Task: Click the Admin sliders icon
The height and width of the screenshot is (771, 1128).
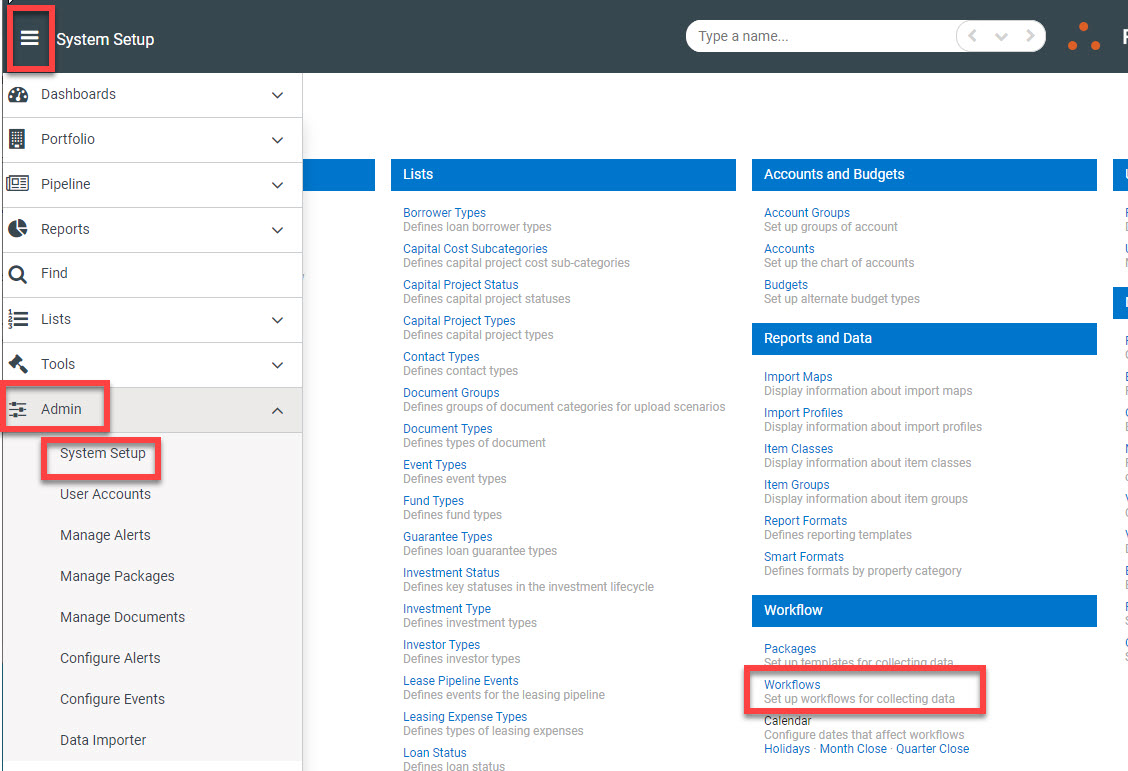Action: pyautogui.click(x=18, y=408)
